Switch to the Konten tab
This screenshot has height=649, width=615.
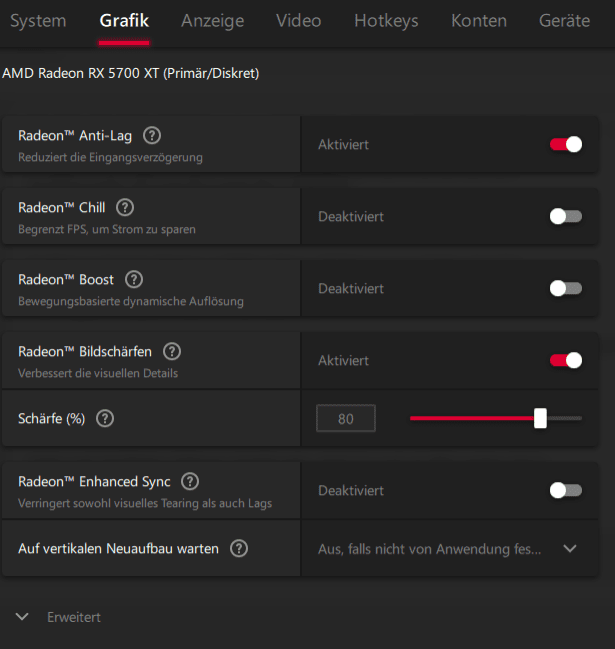coord(479,21)
